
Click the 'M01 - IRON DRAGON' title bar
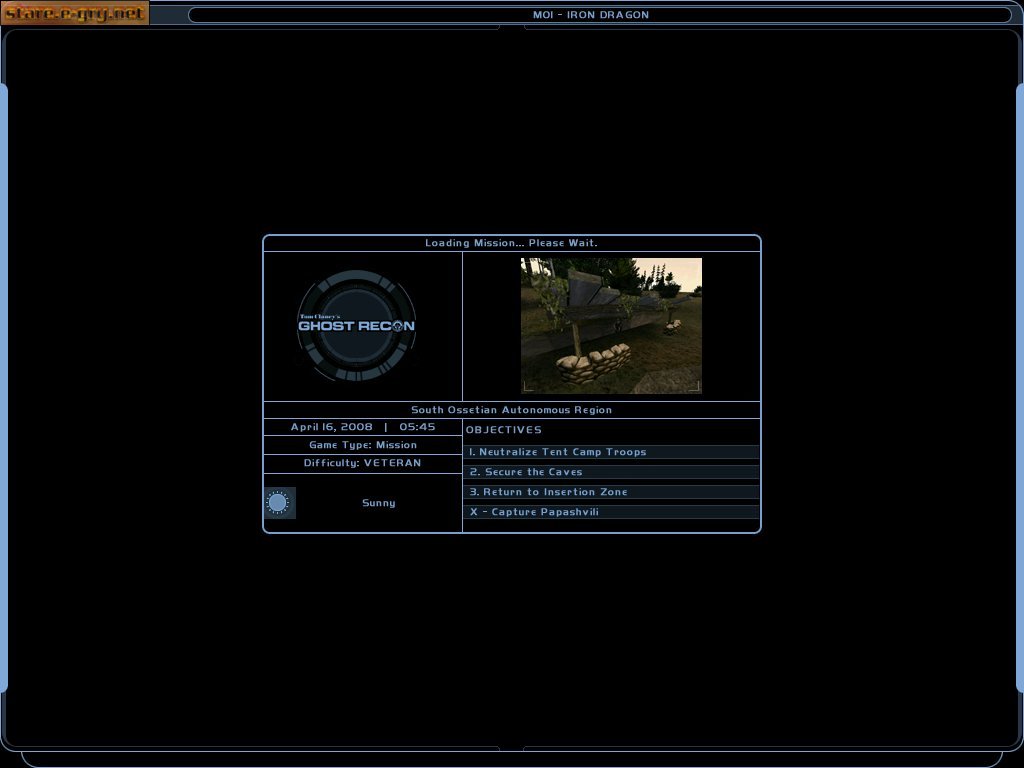[x=590, y=14]
